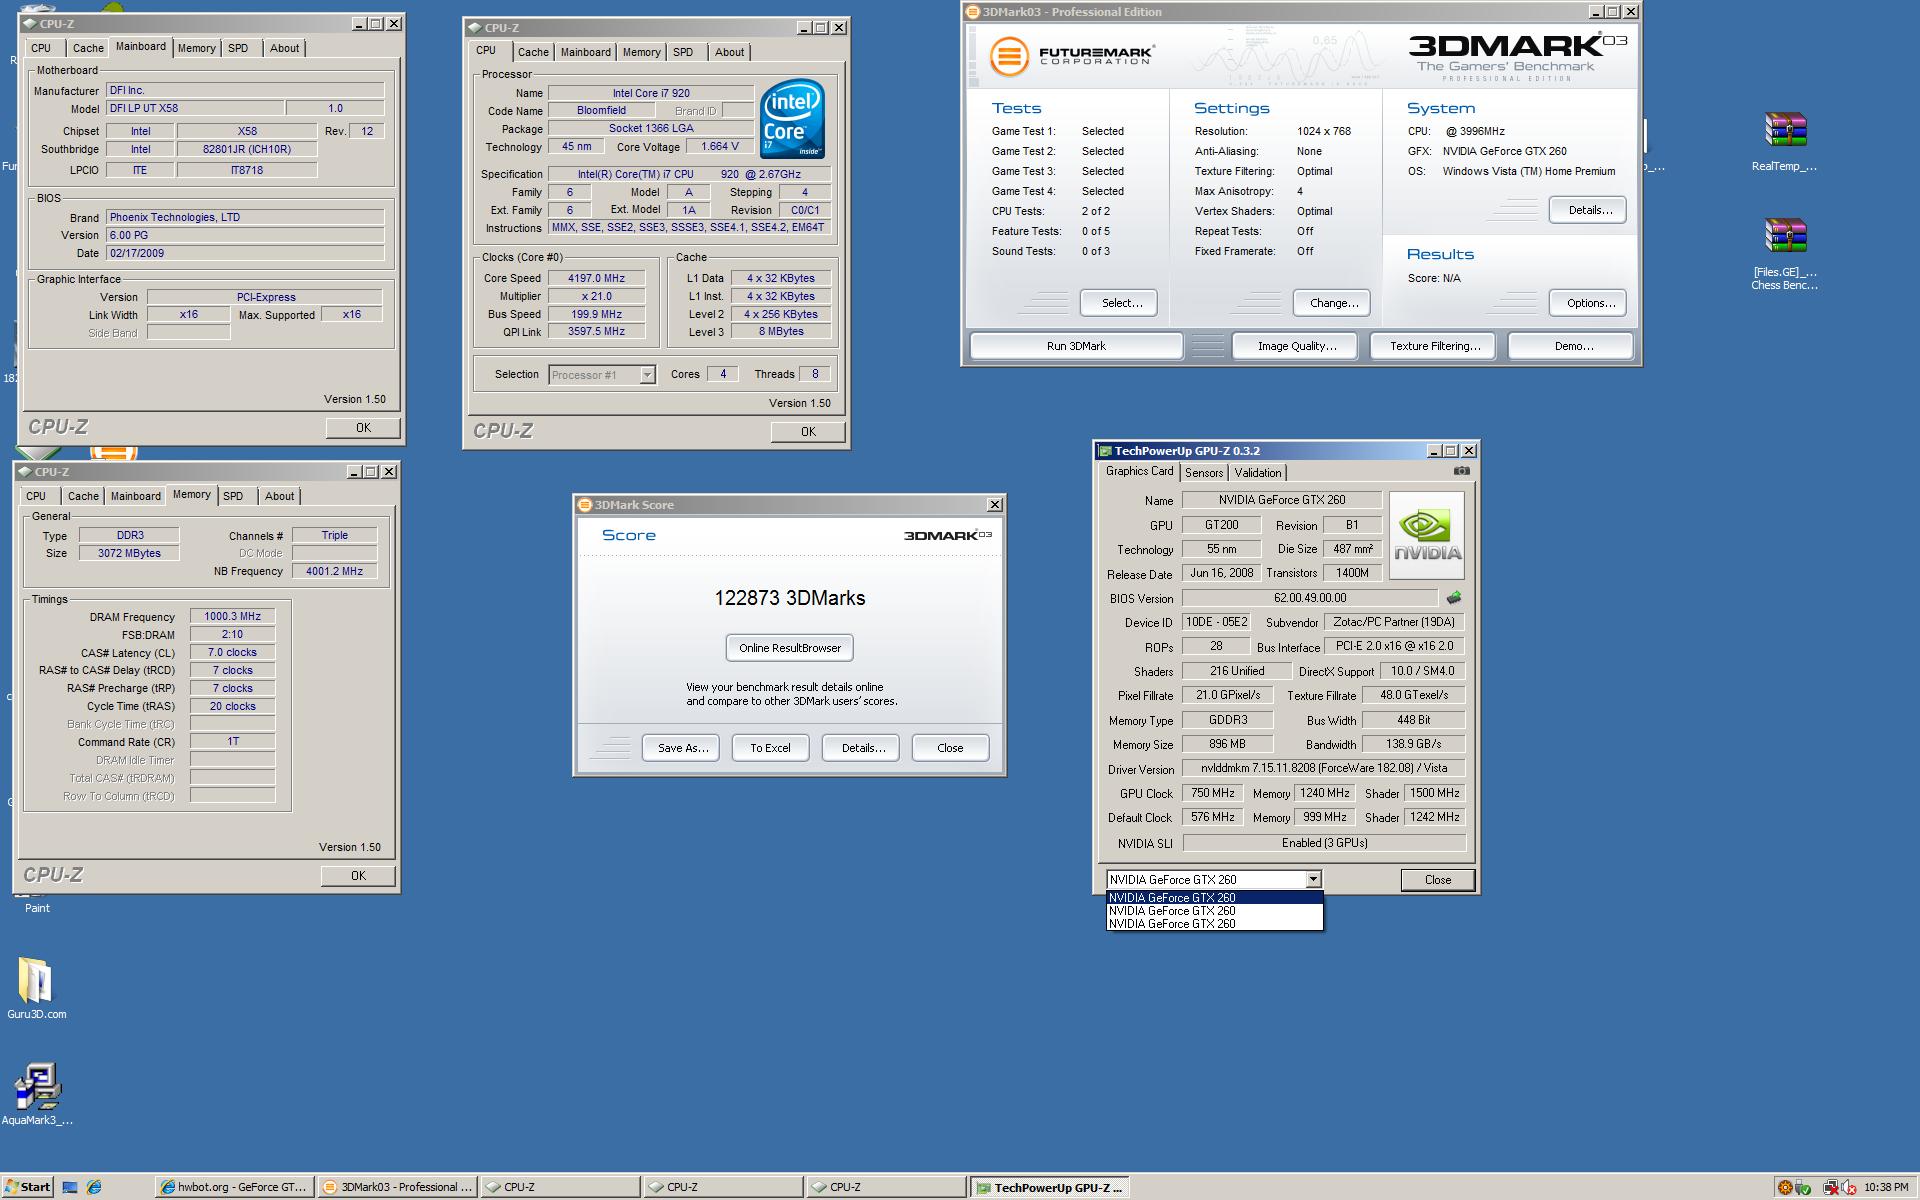Click the NB Frequency 4001.2 MHz field

coord(334,571)
